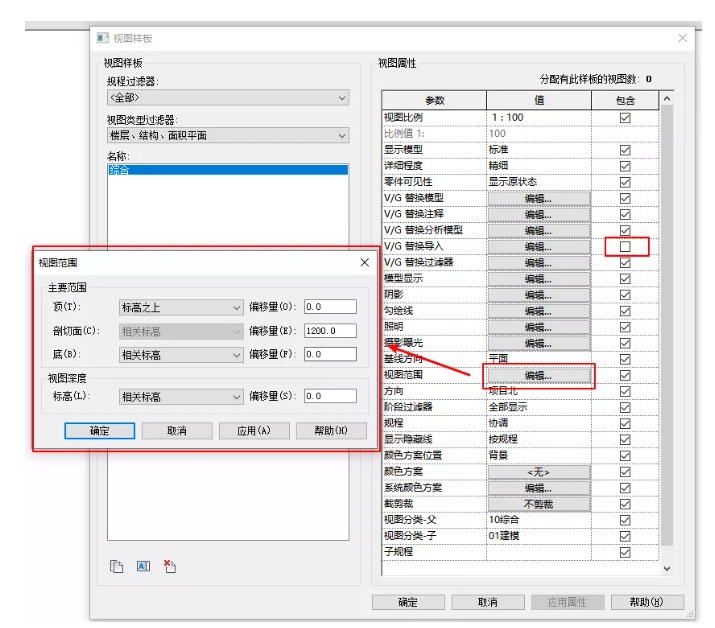Image resolution: width=715 pixels, height=628 pixels.
Task: Click 编辑 button for 照明 row
Action: pos(539,327)
